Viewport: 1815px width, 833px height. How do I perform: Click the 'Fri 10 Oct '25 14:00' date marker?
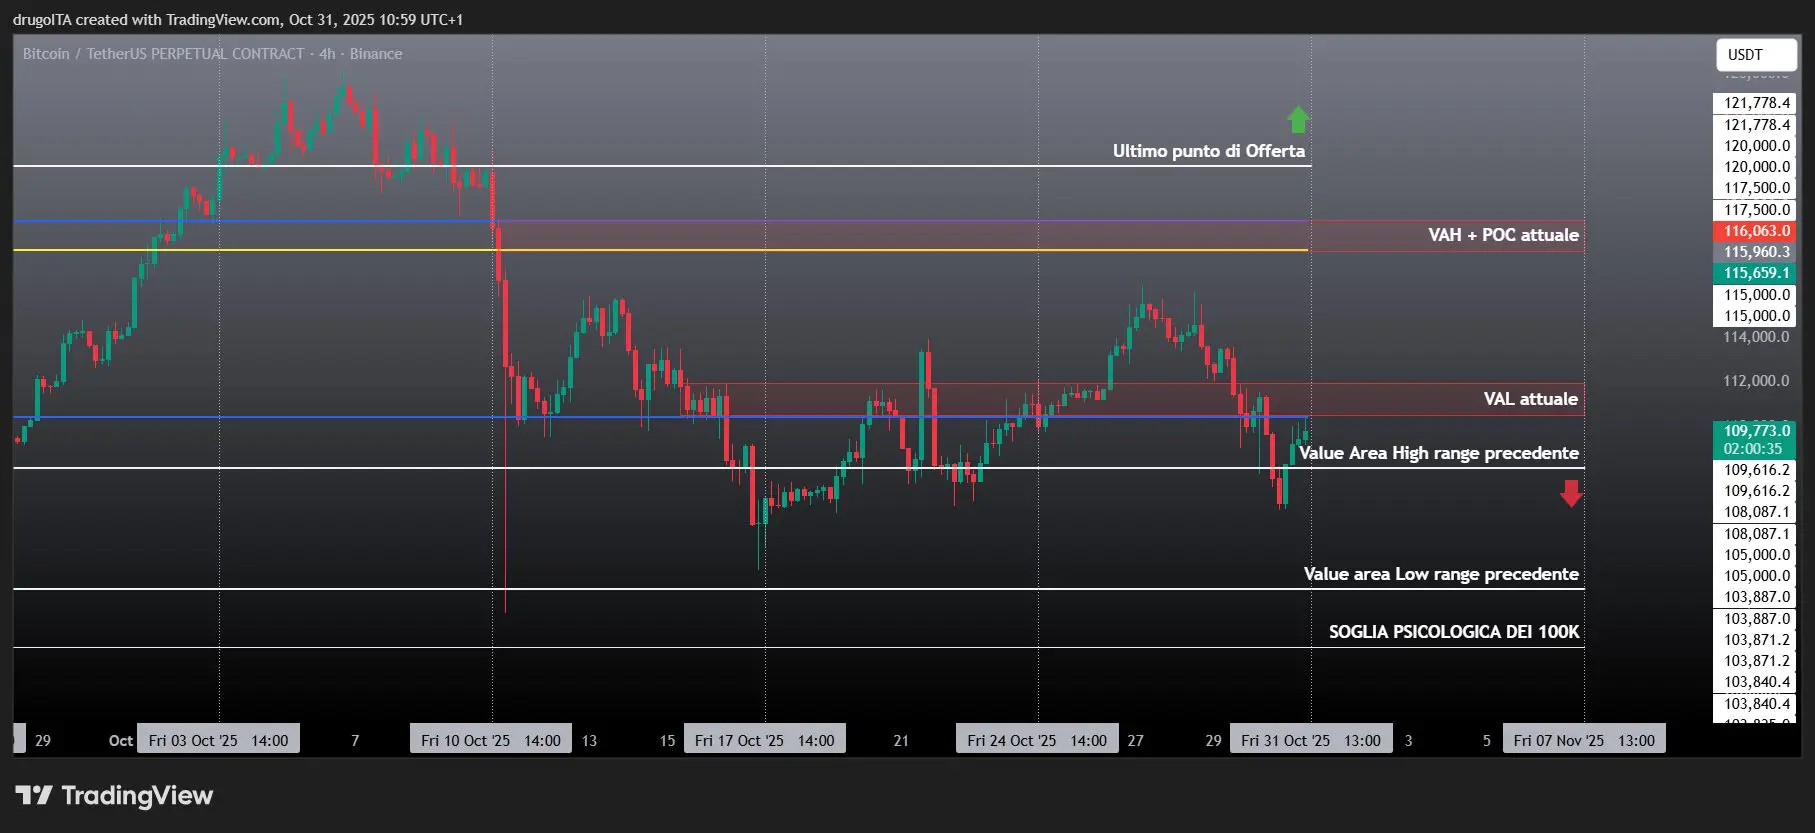pyautogui.click(x=491, y=740)
